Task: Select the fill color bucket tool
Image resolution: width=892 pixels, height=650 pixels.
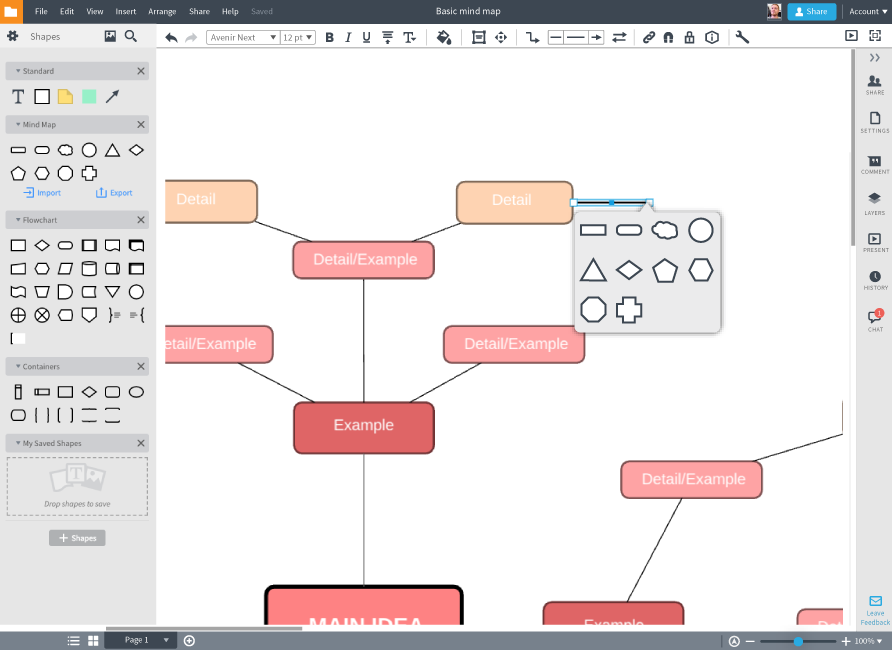Action: click(444, 36)
